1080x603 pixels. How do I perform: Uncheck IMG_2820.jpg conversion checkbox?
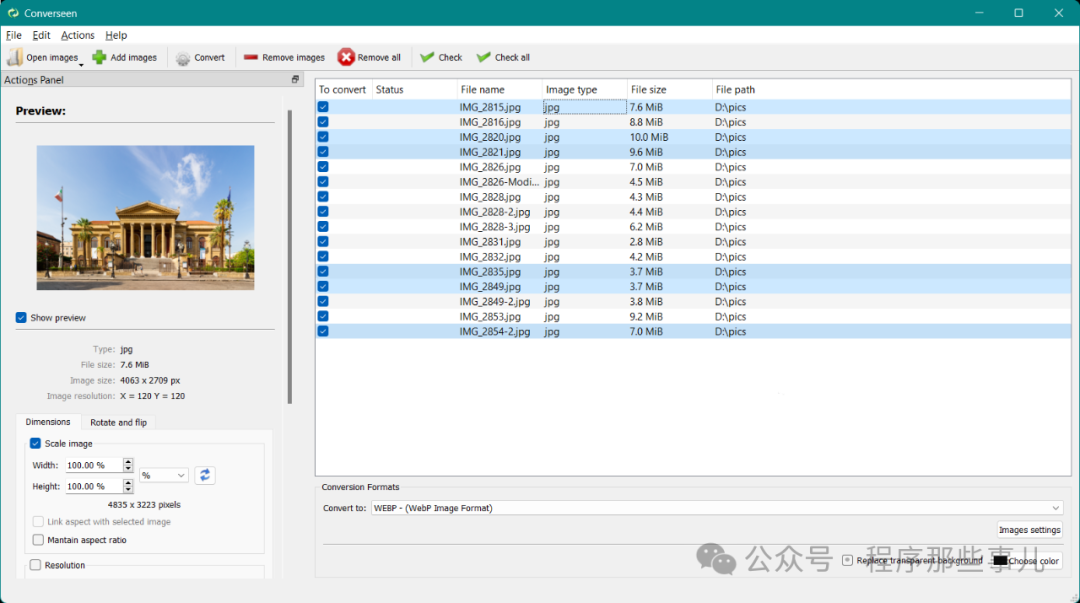tap(323, 137)
